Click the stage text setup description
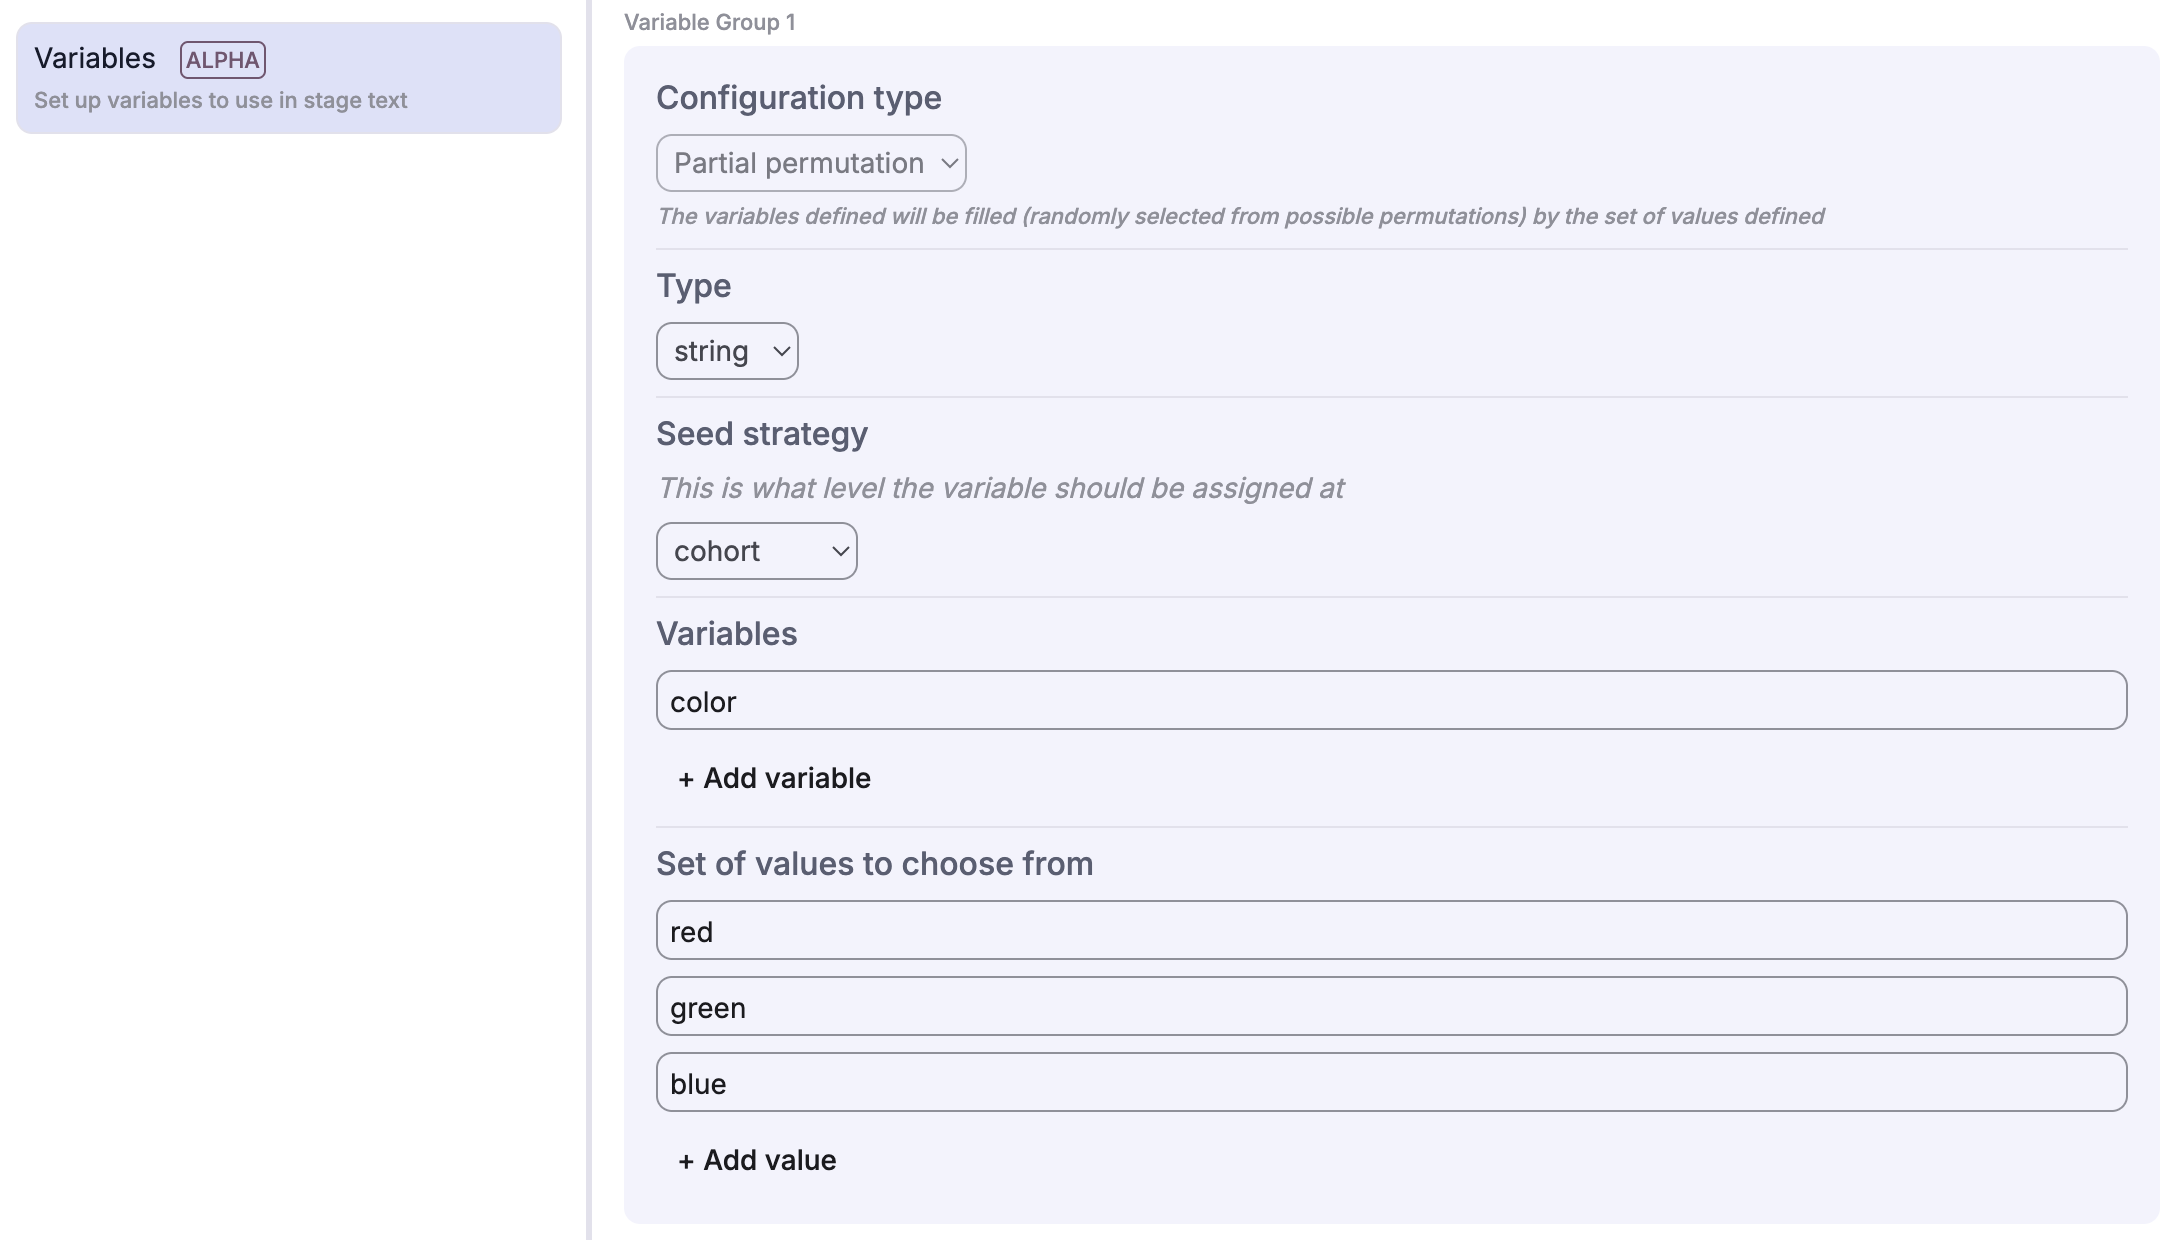The image size is (2178, 1240). coord(221,100)
